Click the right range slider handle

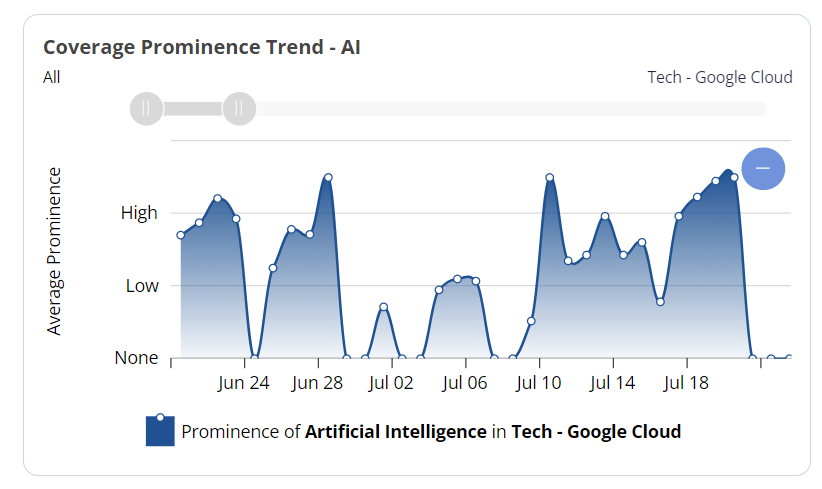coord(239,108)
